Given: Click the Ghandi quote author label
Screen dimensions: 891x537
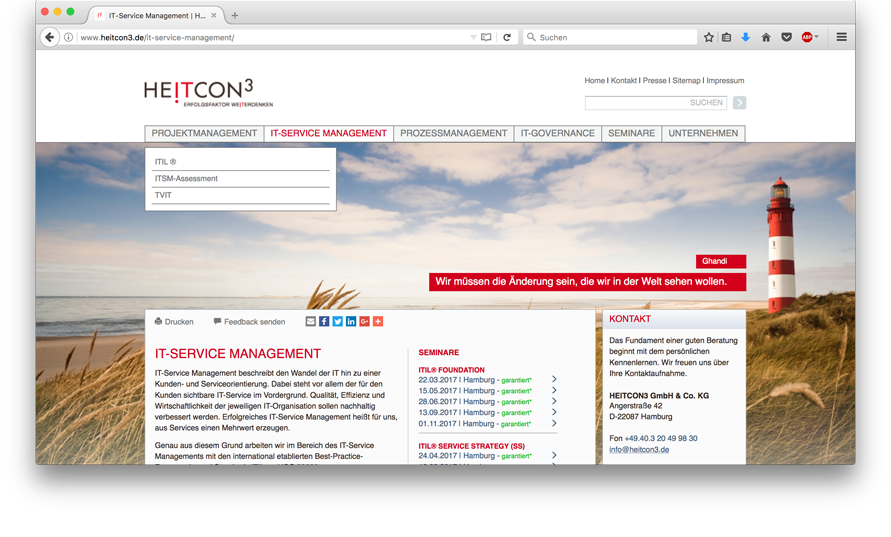Looking at the screenshot, I should (x=721, y=261).
